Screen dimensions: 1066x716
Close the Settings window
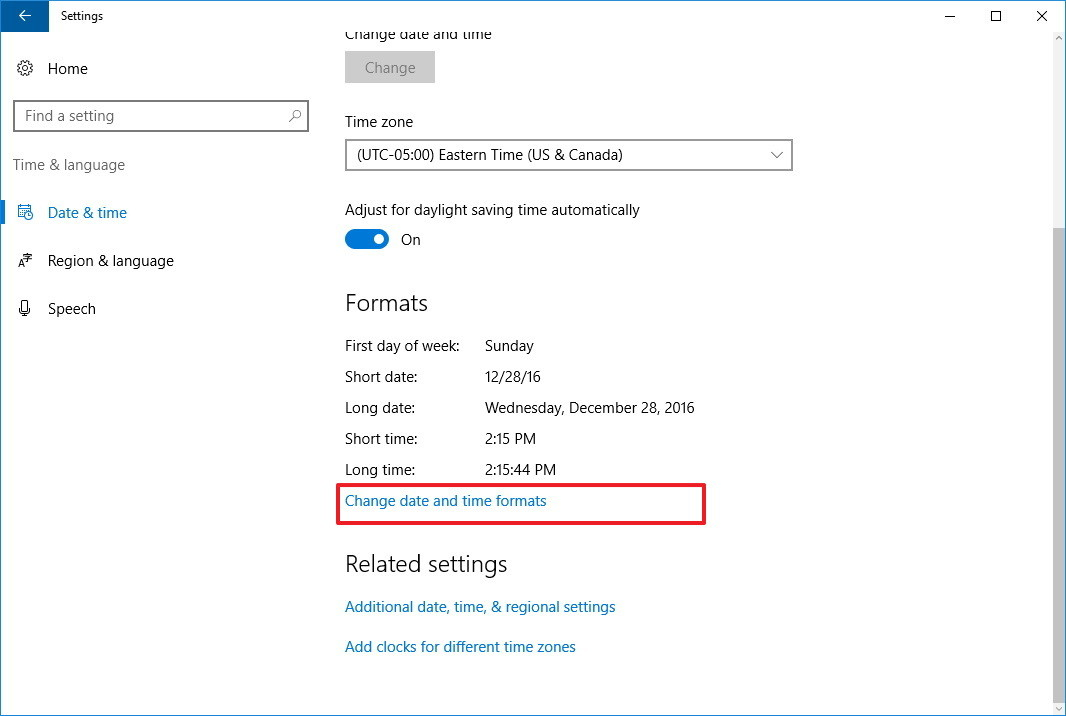[1042, 16]
